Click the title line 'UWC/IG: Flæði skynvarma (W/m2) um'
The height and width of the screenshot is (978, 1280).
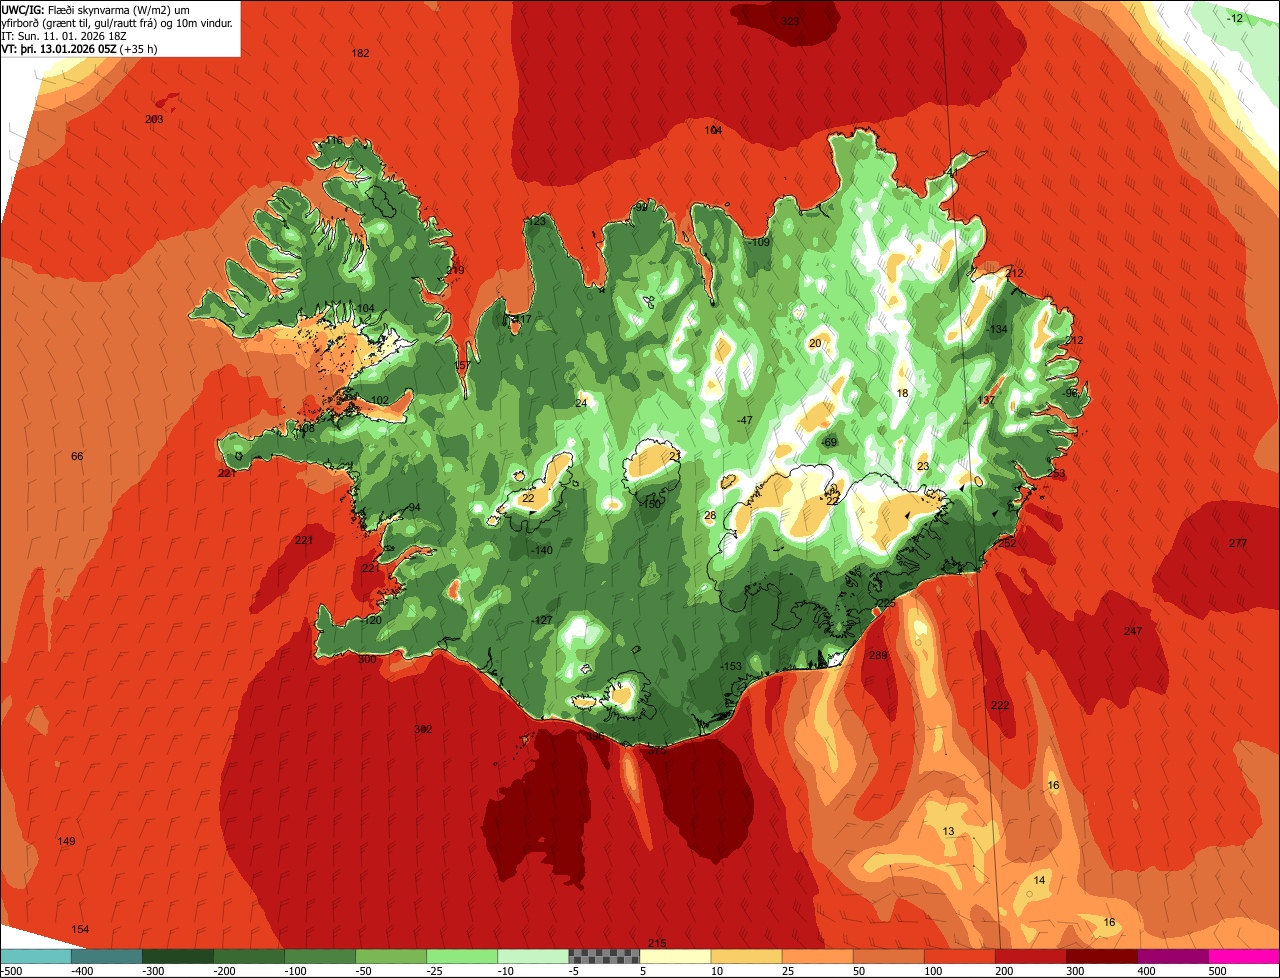pos(96,10)
